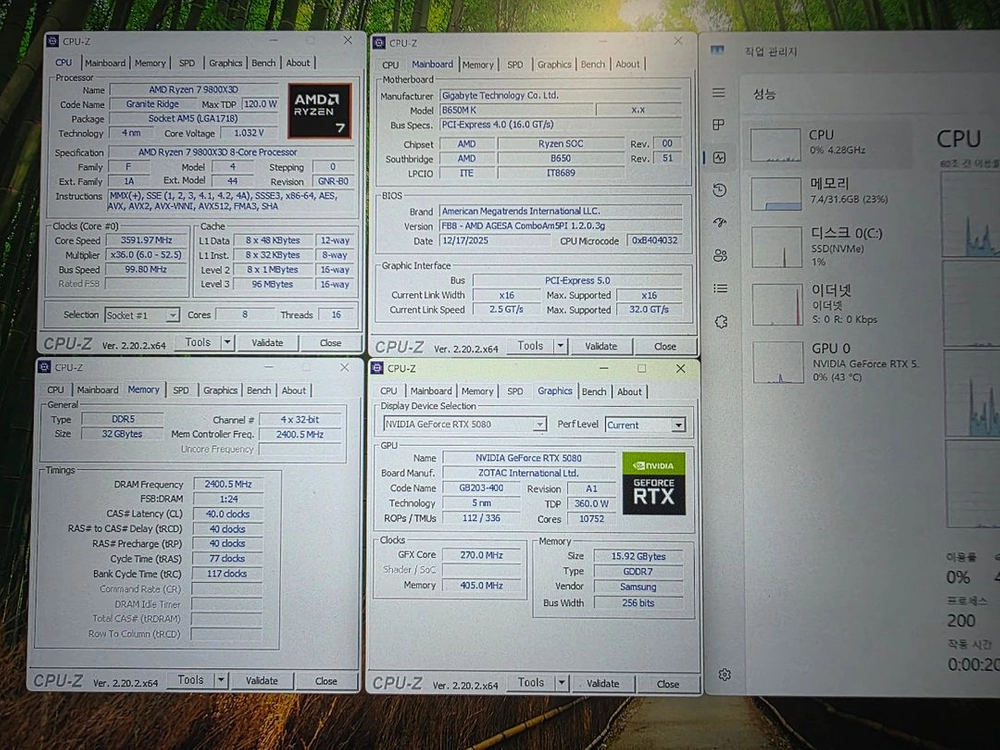1000x750 pixels.
Task: Switch to SPD tab in Graphics window
Action: [x=515, y=392]
